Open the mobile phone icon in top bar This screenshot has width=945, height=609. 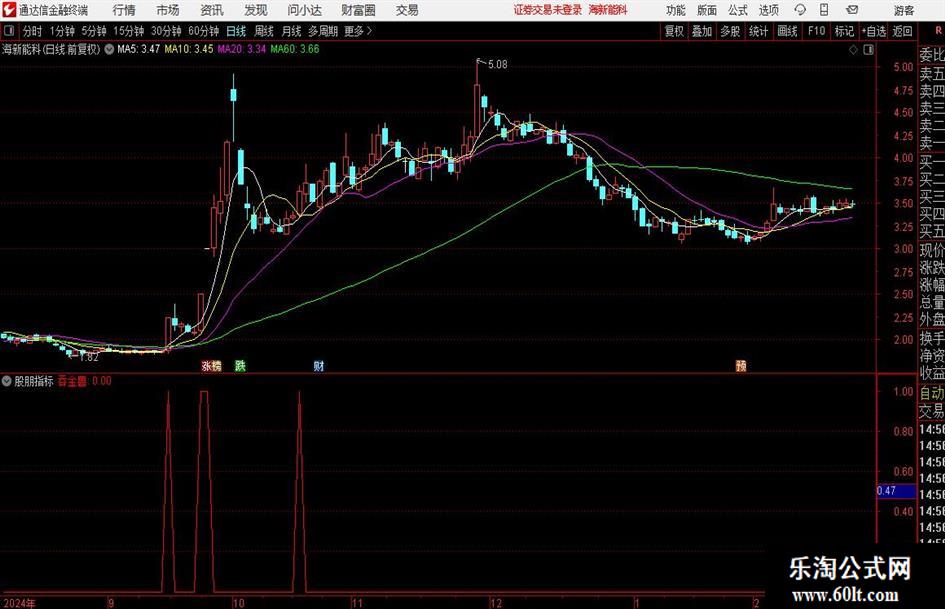[824, 10]
